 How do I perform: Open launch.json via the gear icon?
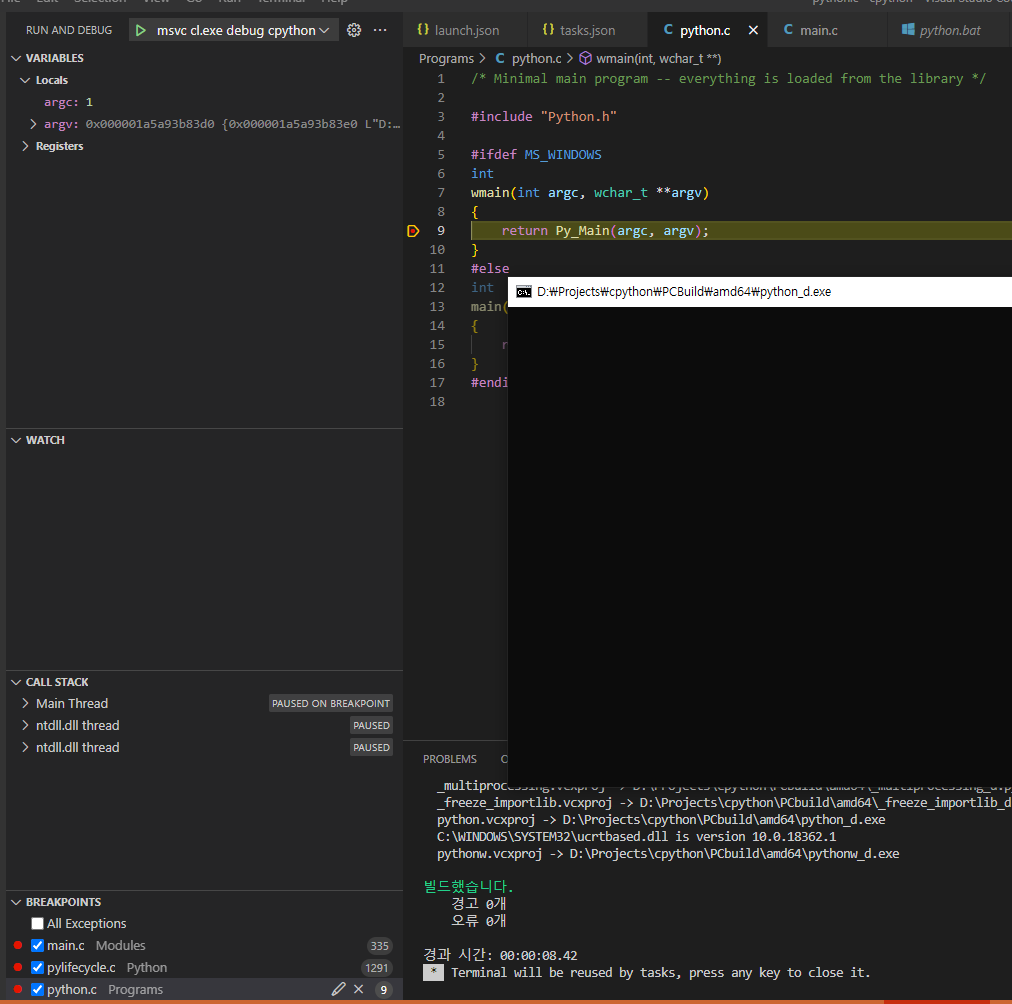(353, 30)
